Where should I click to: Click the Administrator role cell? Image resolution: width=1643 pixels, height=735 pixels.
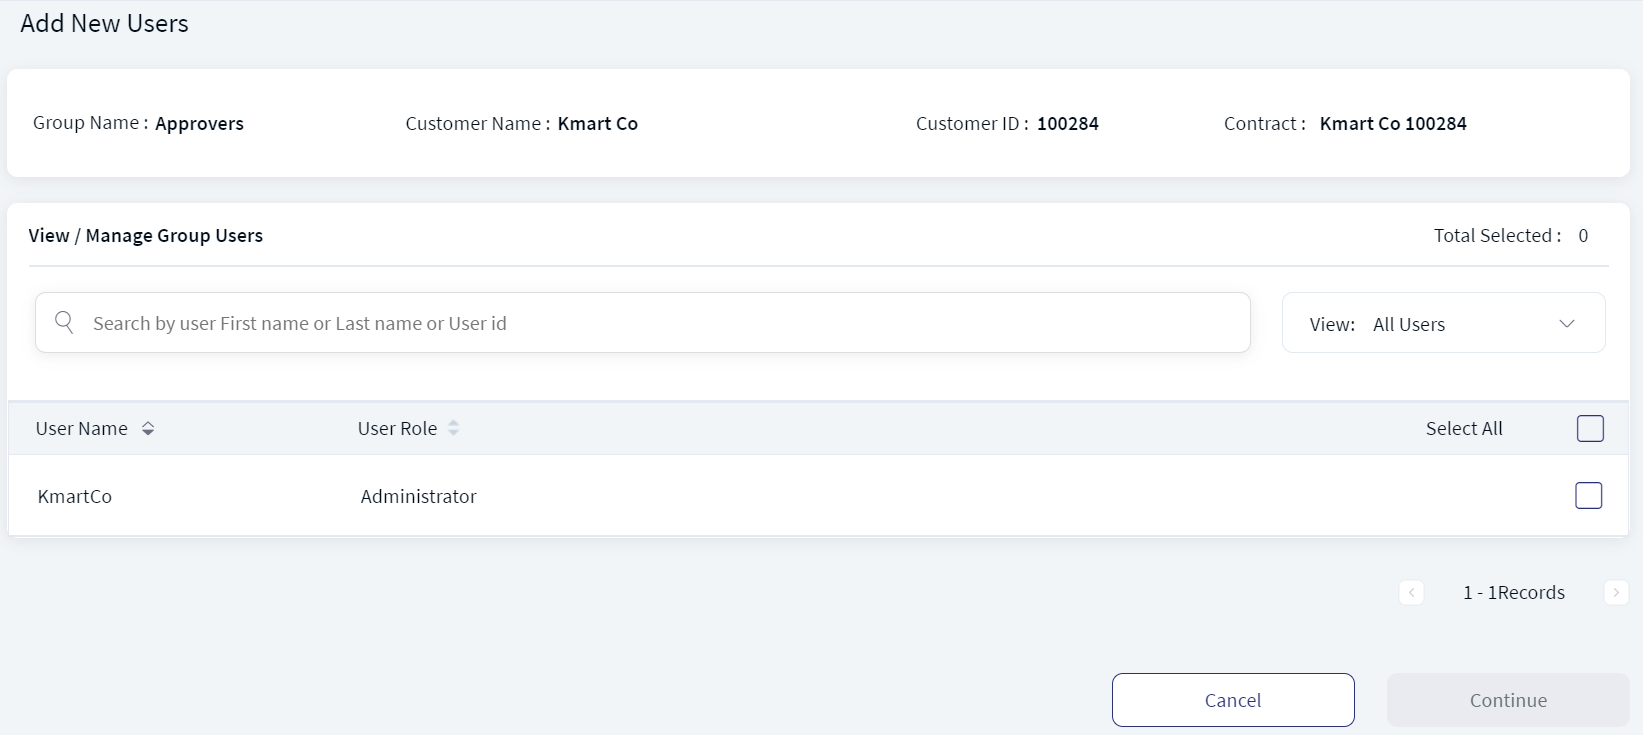418,496
